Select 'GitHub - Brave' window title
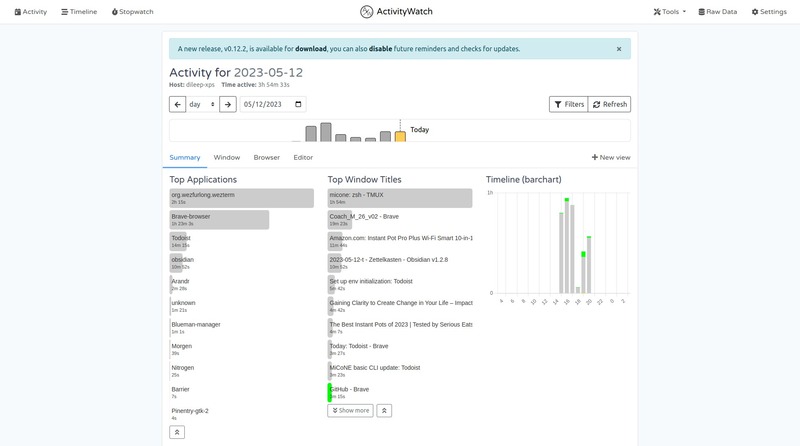Viewport: 800px width, 446px height. coord(400,392)
